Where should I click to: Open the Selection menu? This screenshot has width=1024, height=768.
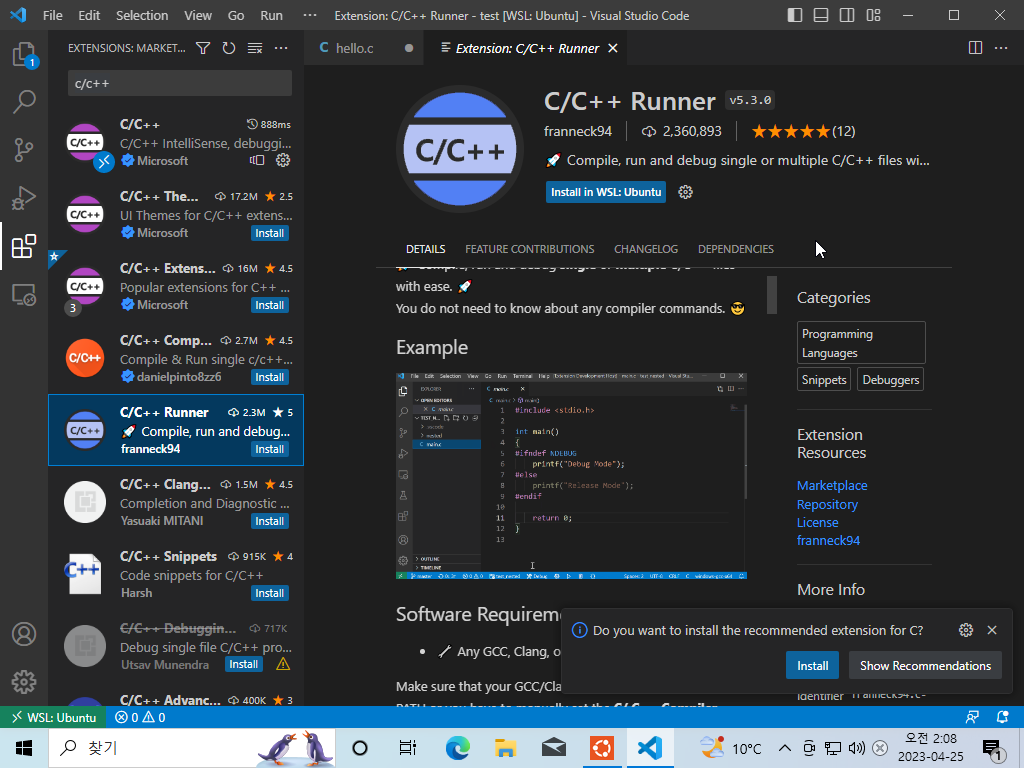click(x=142, y=15)
